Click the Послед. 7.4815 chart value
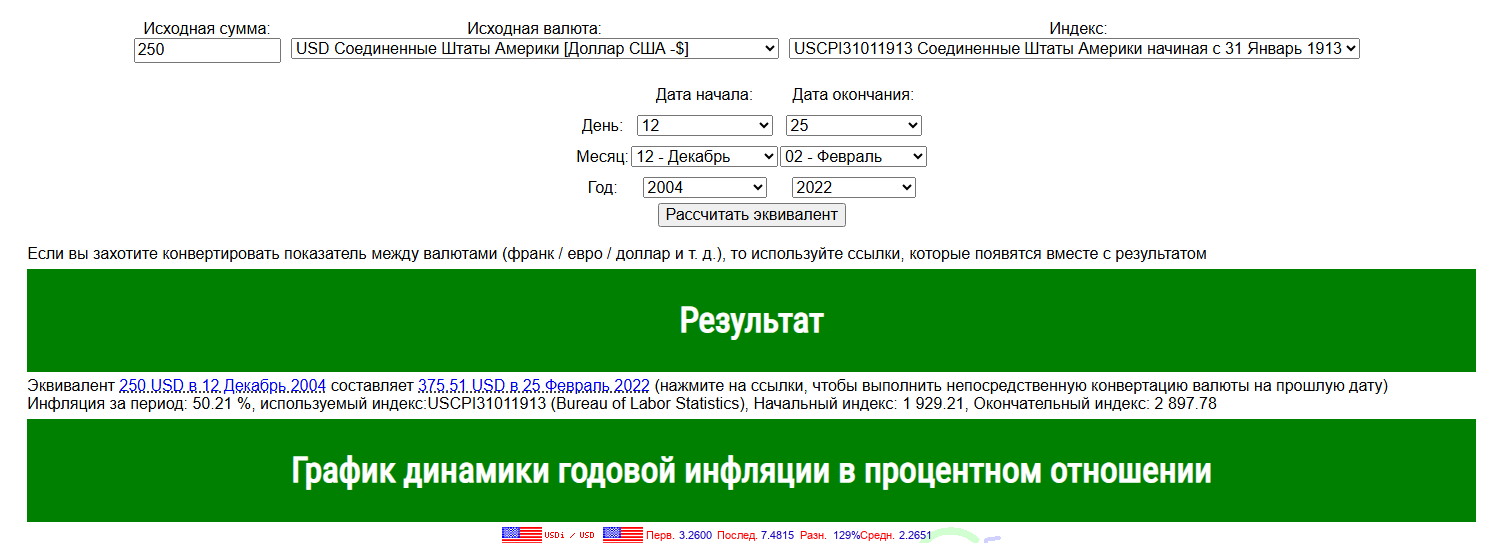Image resolution: width=1491 pixels, height=543 pixels. (755, 536)
